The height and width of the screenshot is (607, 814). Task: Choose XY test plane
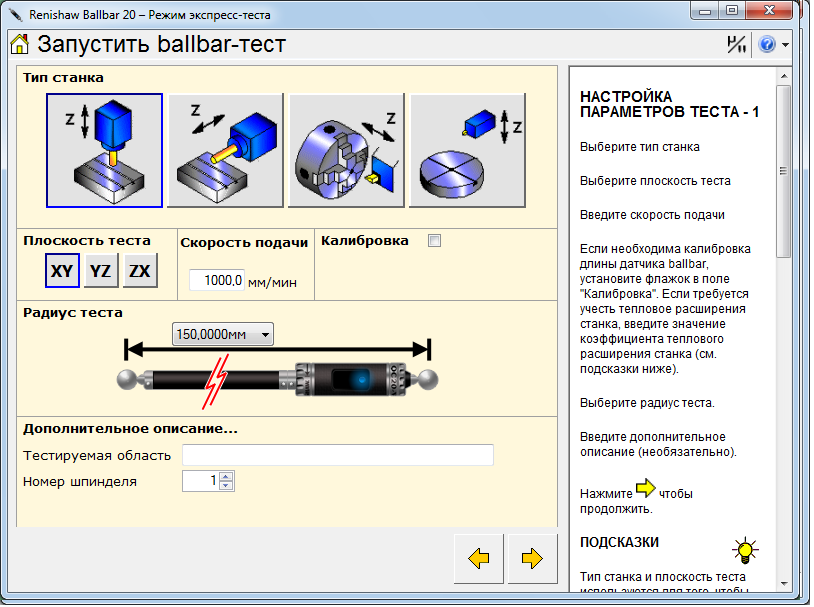point(62,271)
